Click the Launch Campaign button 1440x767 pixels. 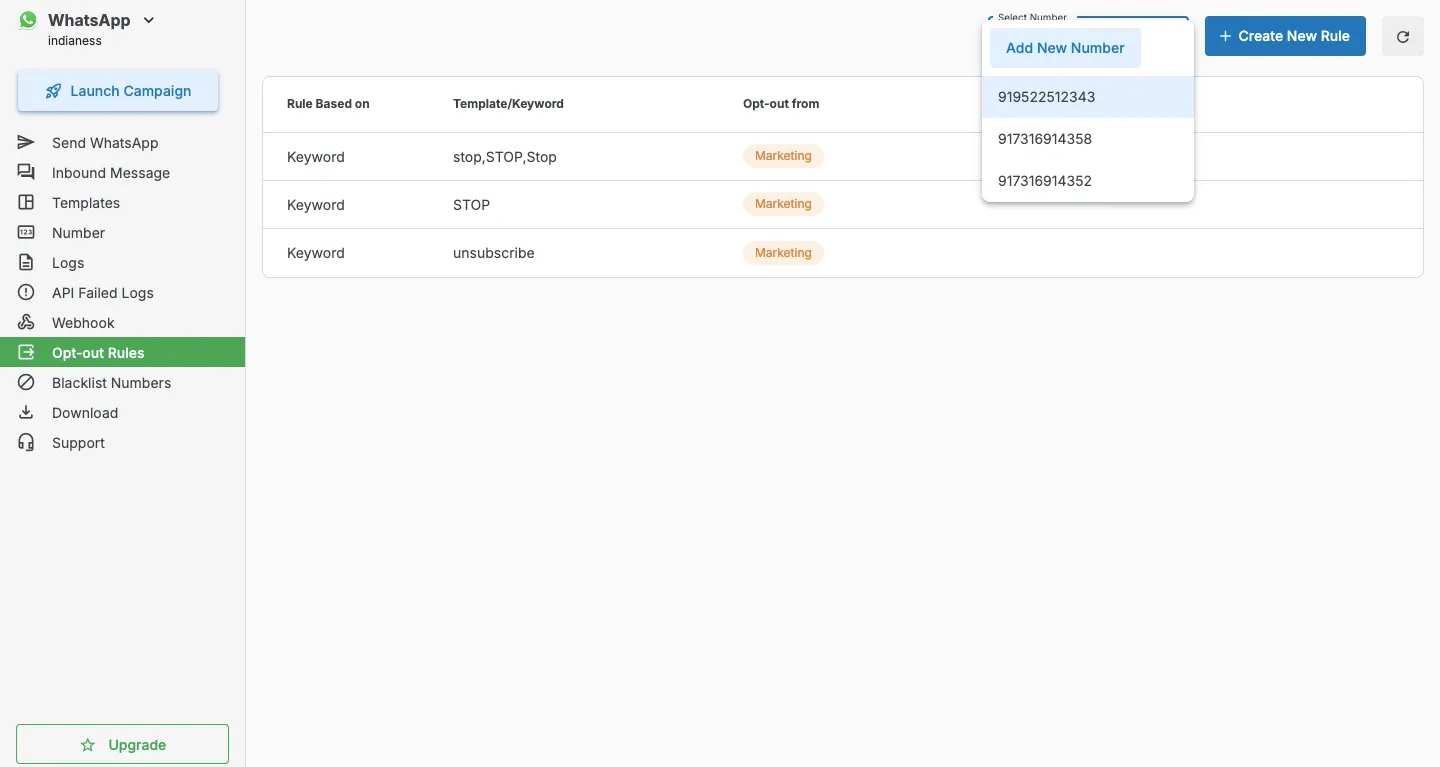[118, 91]
